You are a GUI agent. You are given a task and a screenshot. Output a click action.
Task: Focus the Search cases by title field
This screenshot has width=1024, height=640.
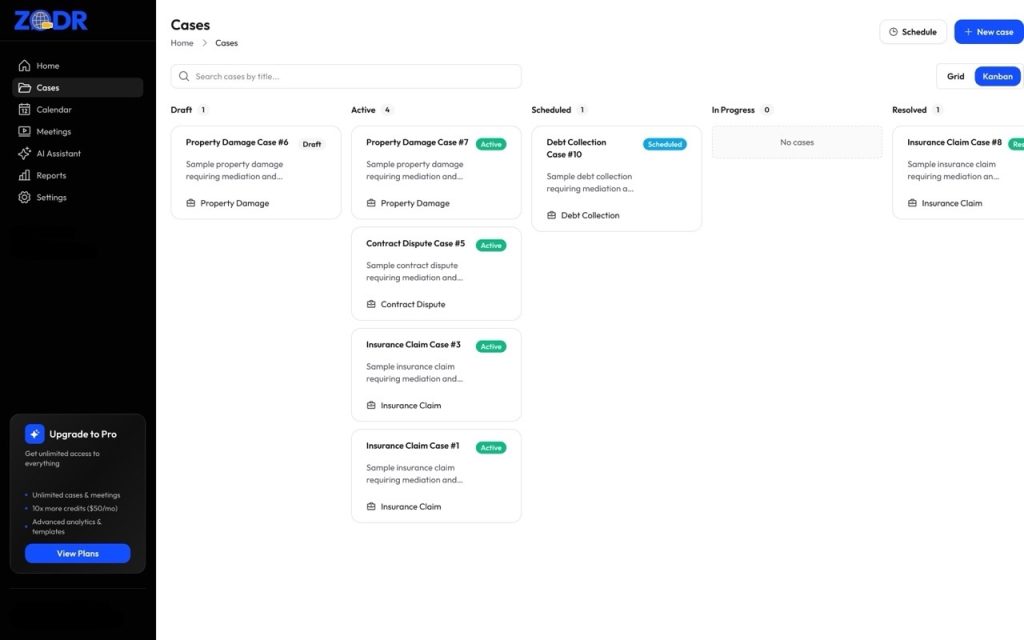click(x=354, y=76)
